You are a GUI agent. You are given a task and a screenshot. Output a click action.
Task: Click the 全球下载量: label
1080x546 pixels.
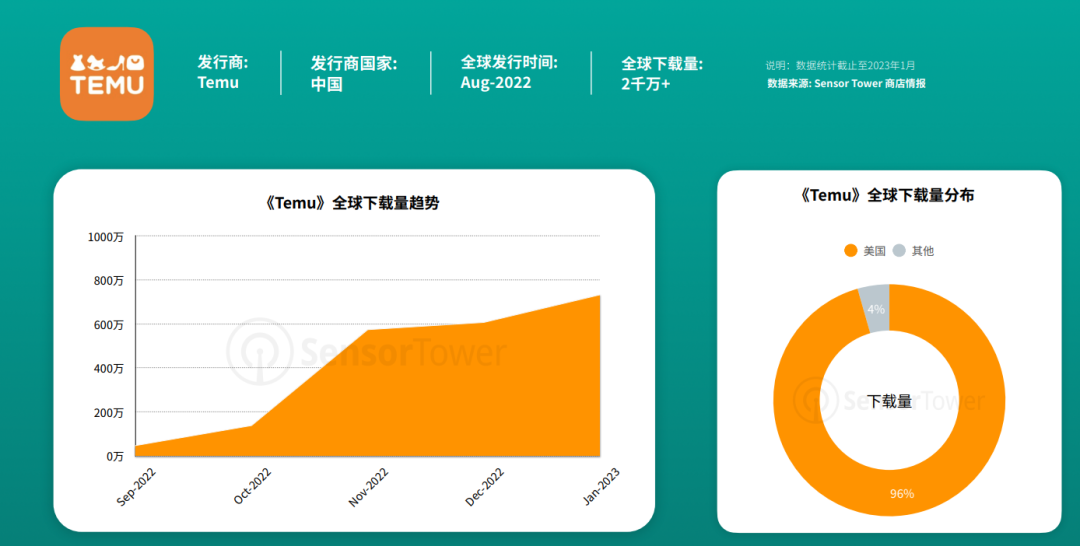point(662,64)
